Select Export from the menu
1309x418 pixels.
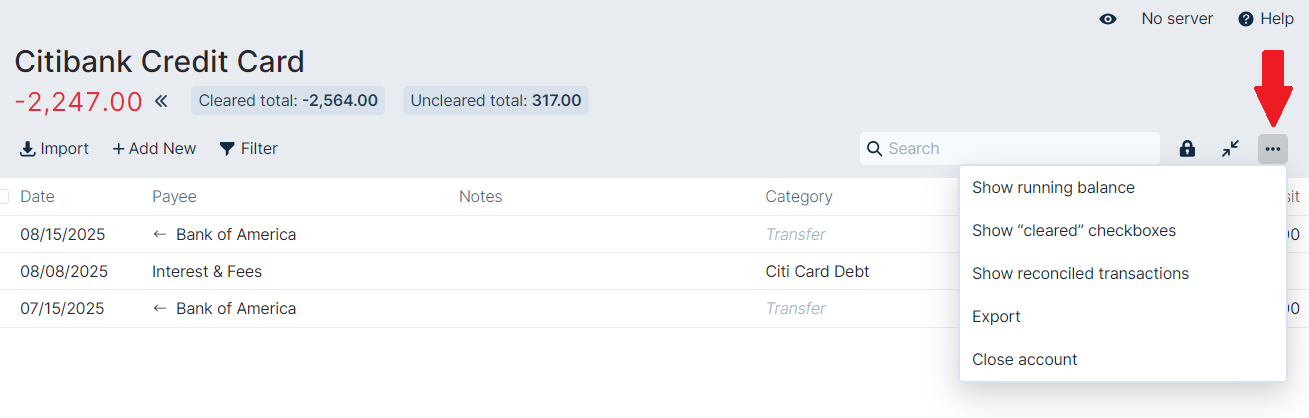coord(996,317)
